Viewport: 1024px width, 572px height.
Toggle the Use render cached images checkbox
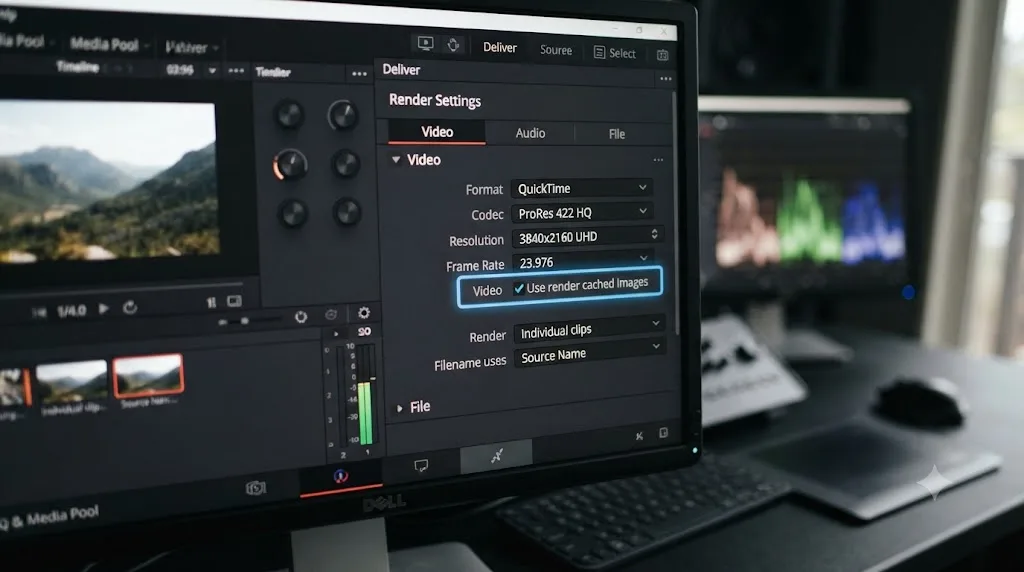point(519,288)
